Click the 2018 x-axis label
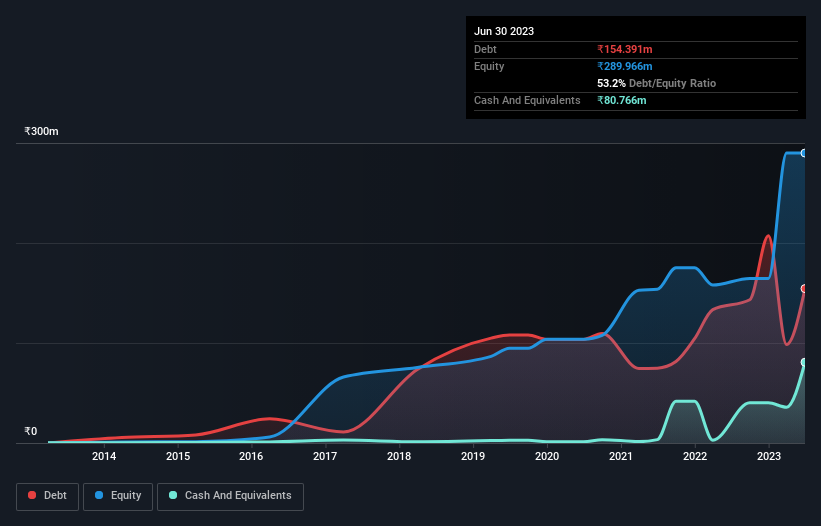The height and width of the screenshot is (526, 821). pyautogui.click(x=399, y=456)
